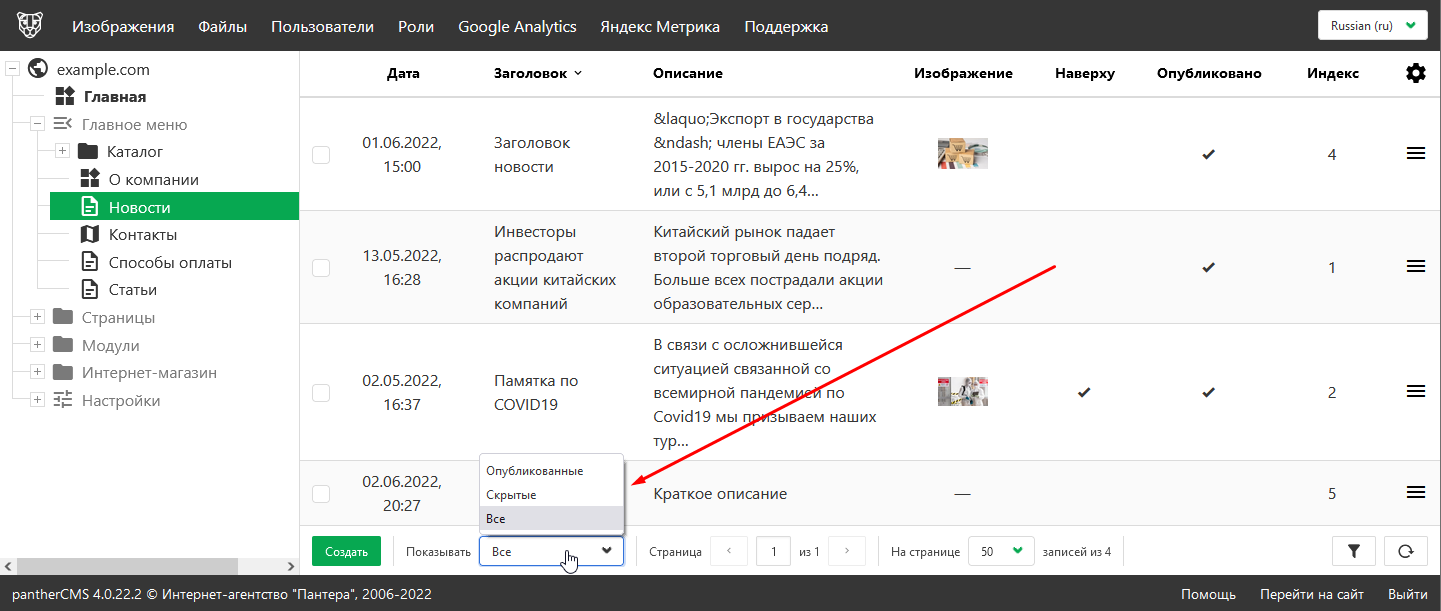1441x611 pixels.
Task: Click the filter funnel icon
Action: tap(1354, 551)
